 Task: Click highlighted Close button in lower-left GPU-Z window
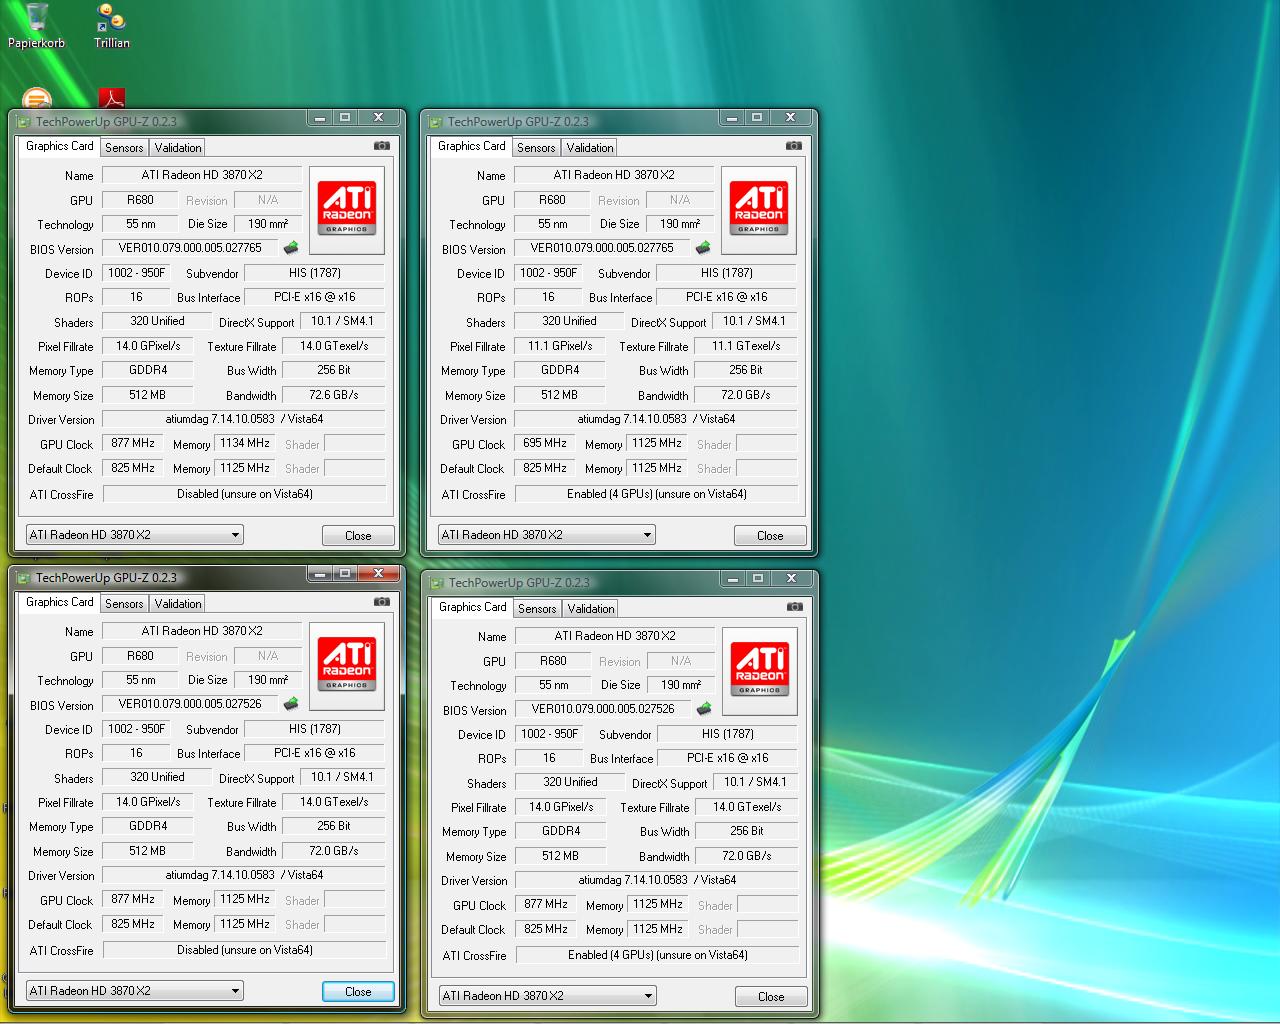[x=358, y=992]
